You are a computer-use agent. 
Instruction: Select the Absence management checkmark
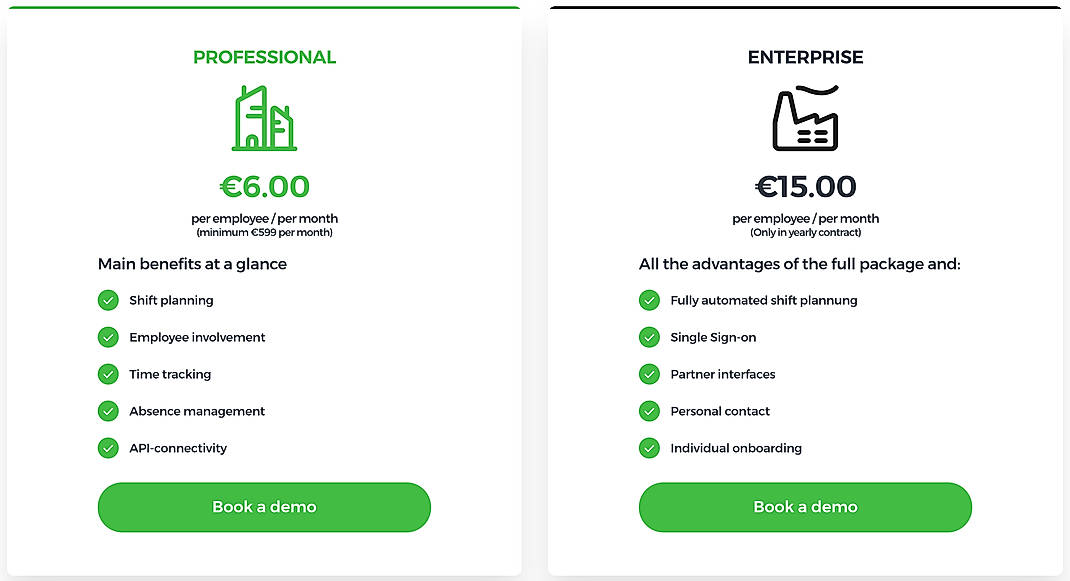tap(108, 411)
